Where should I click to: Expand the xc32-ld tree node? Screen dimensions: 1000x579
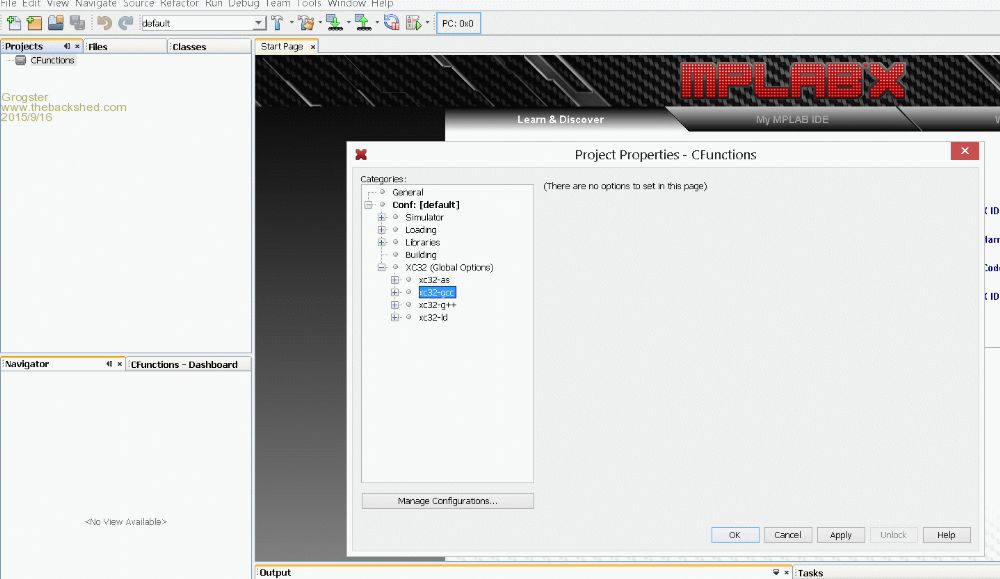[x=395, y=318]
